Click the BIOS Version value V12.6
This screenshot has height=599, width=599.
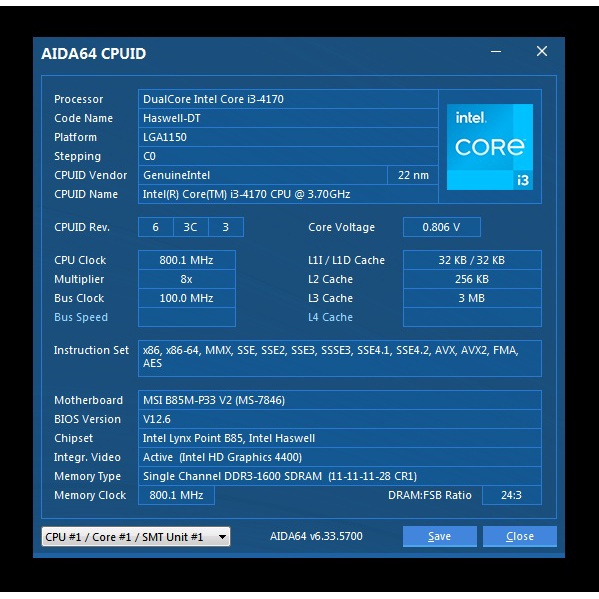340,419
